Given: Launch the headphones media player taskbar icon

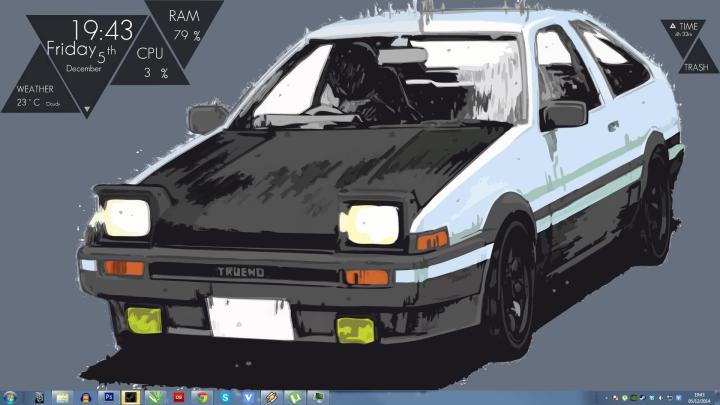Looking at the screenshot, I should [x=85, y=397].
